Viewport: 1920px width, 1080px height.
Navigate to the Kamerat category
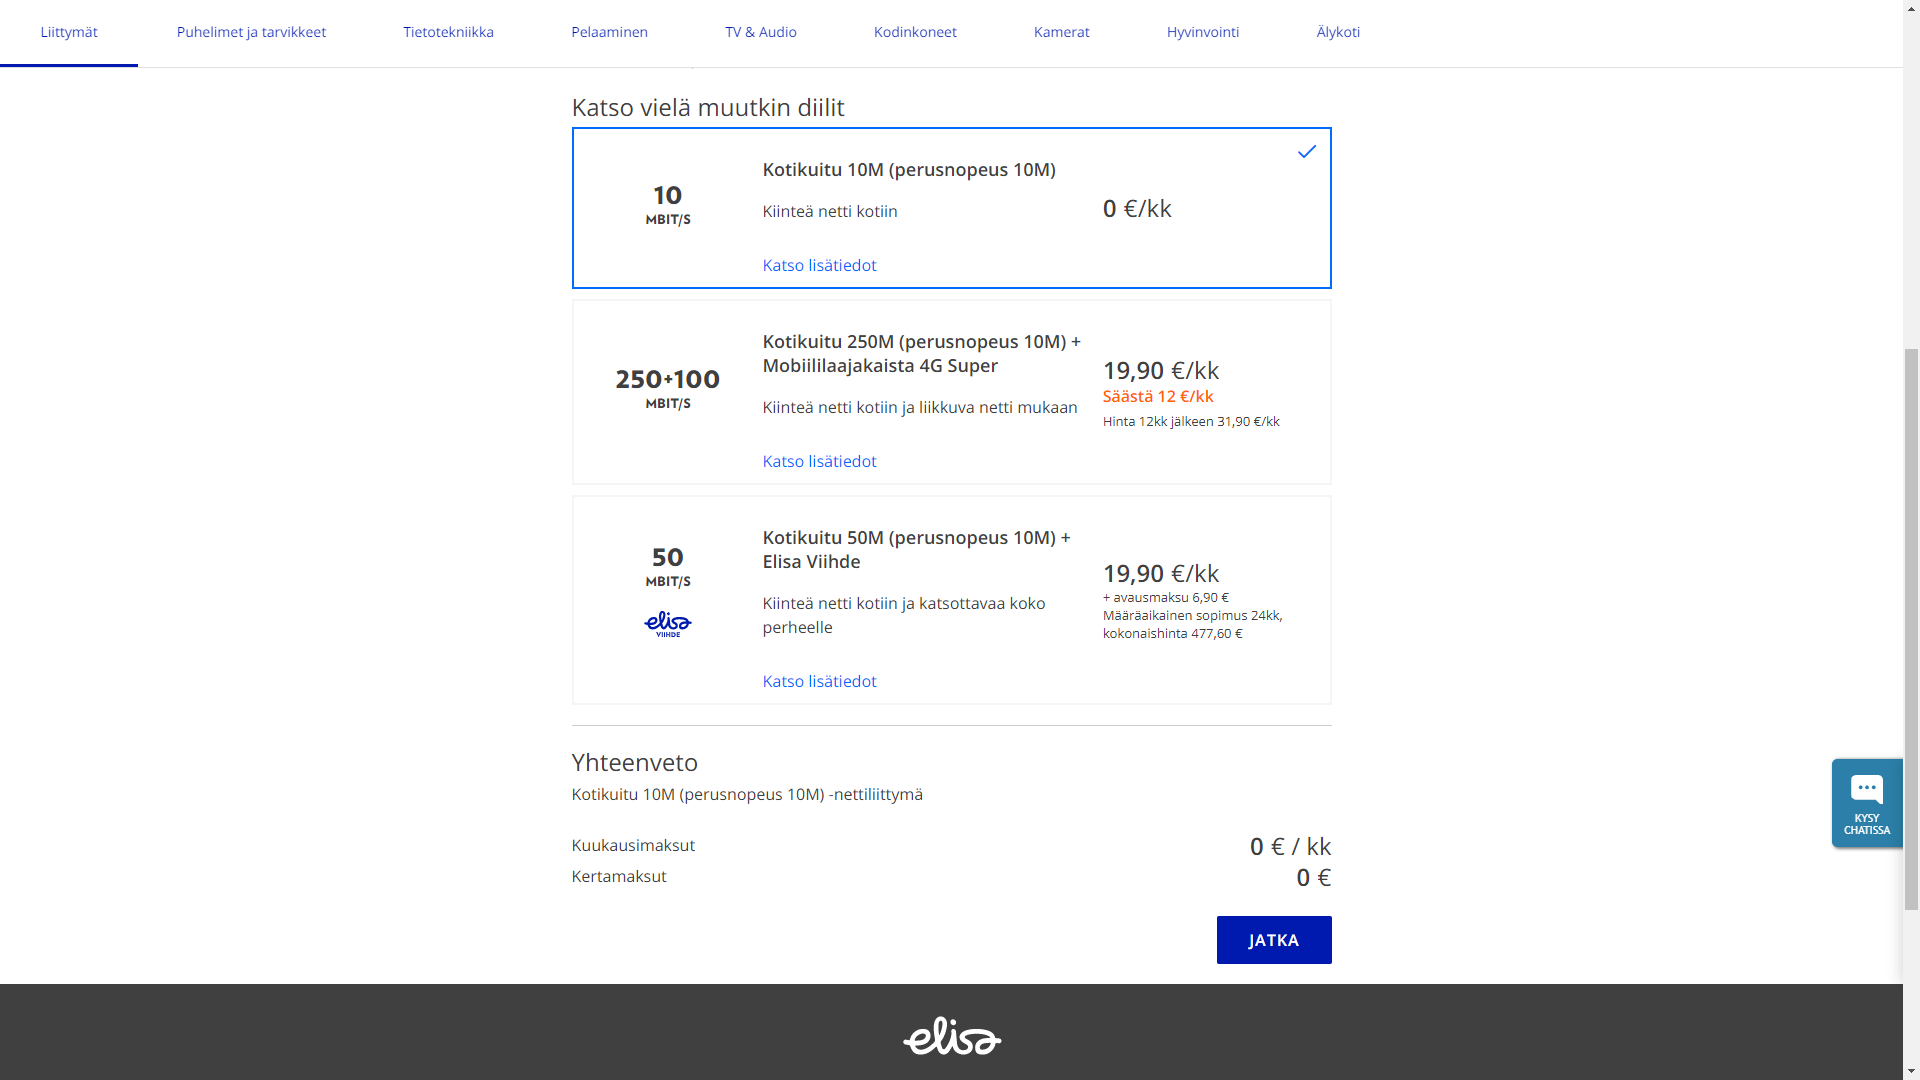[1062, 32]
